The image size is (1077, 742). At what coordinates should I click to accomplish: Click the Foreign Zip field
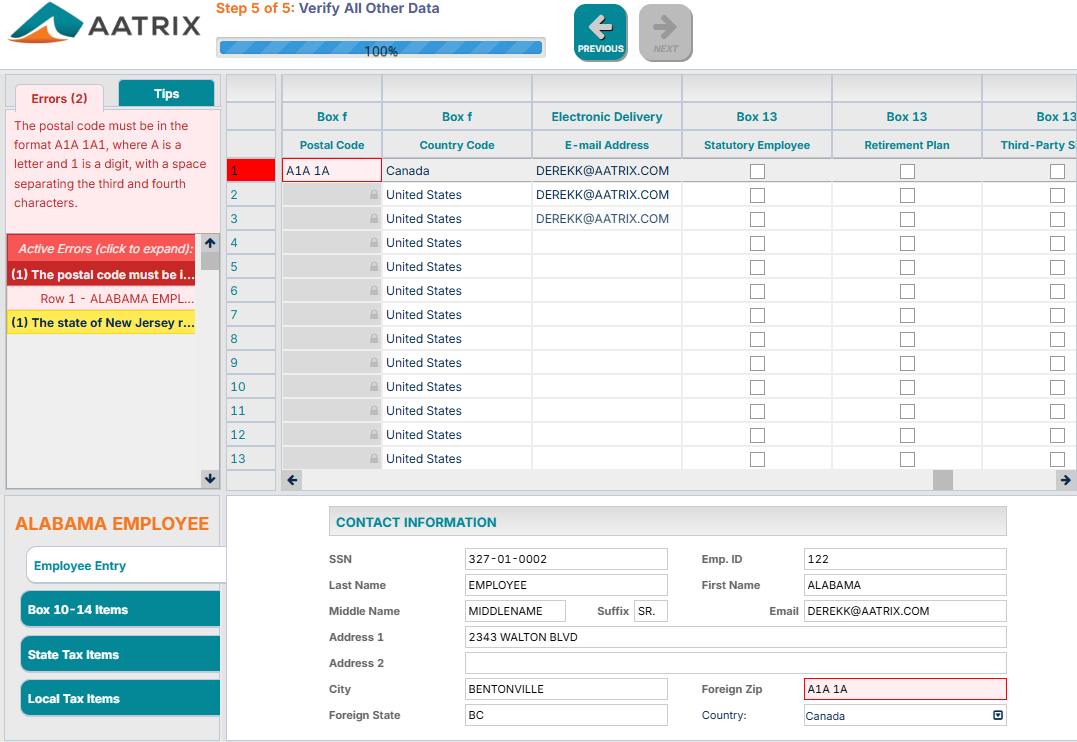(905, 689)
